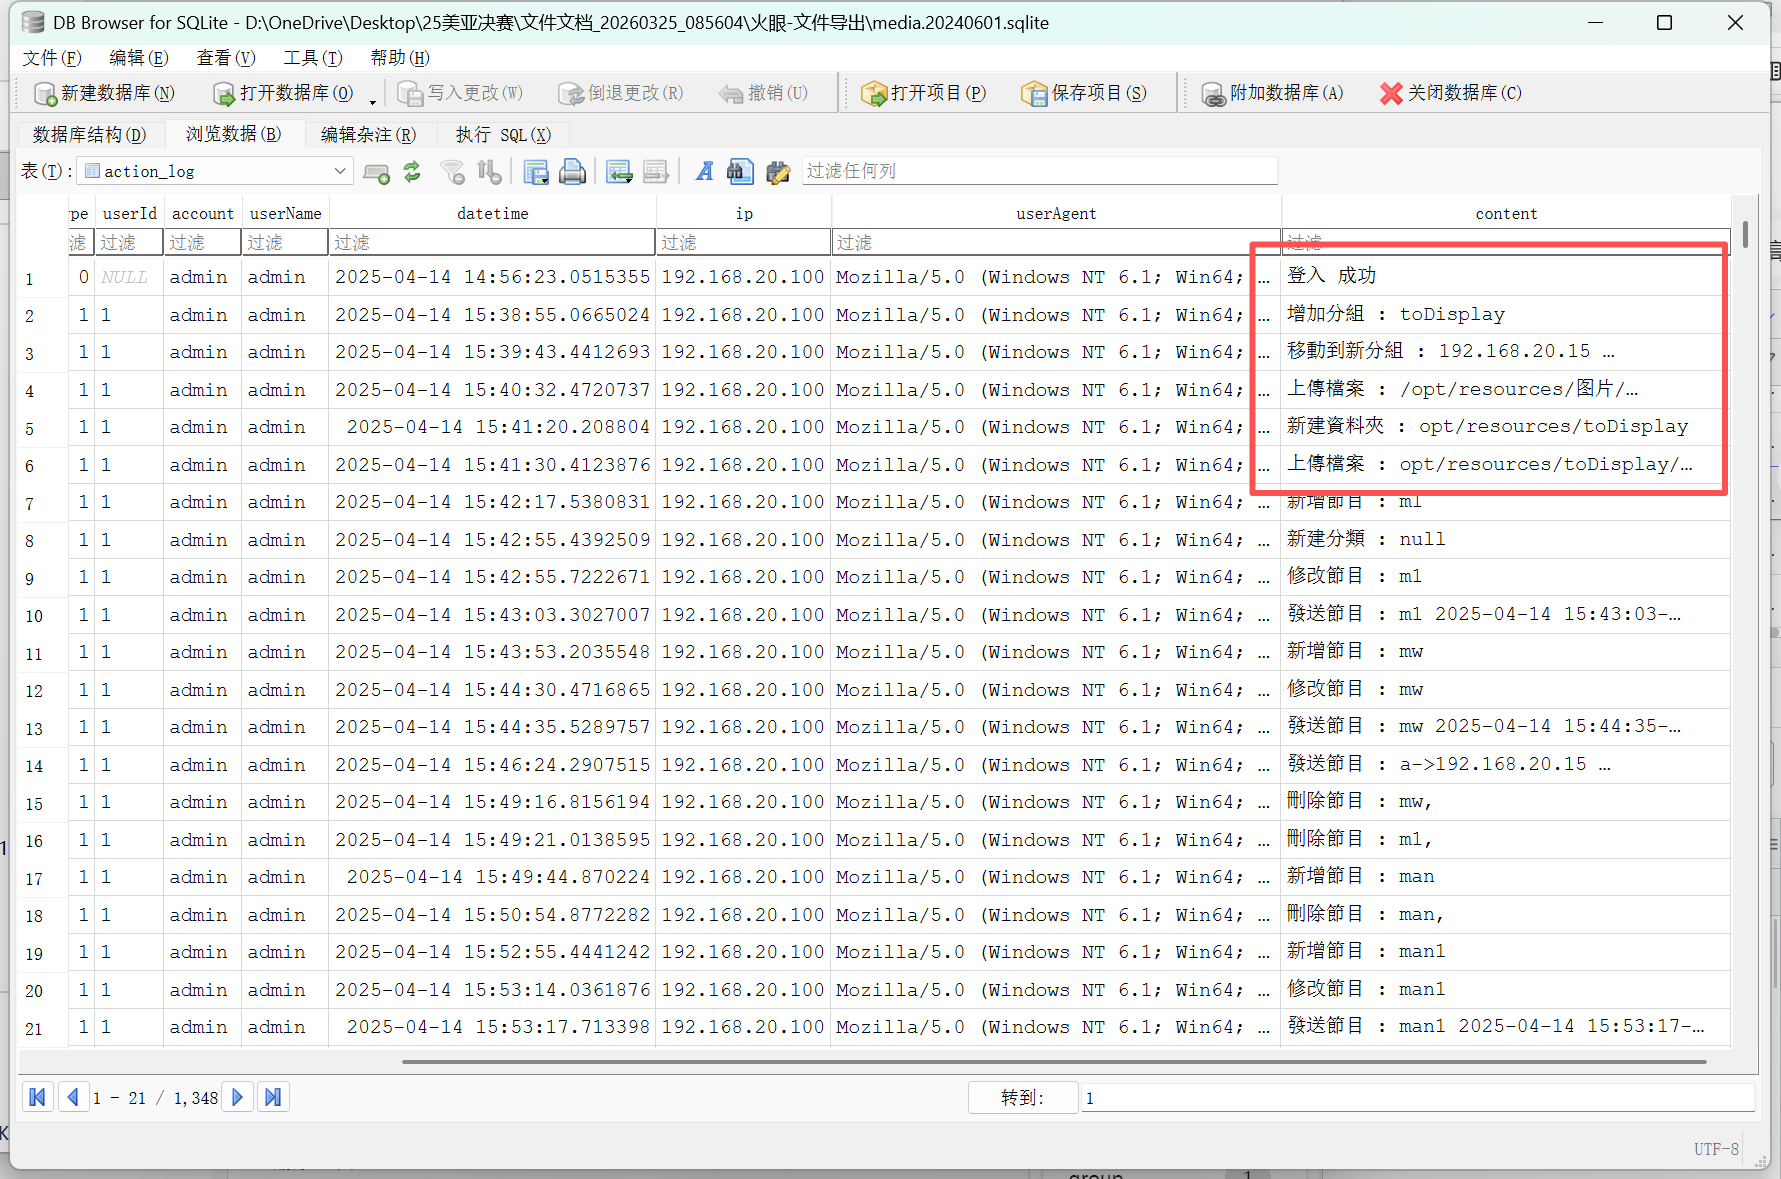Switch to the 编辑杂注(R) tab
1781x1179 pixels.
point(368,134)
